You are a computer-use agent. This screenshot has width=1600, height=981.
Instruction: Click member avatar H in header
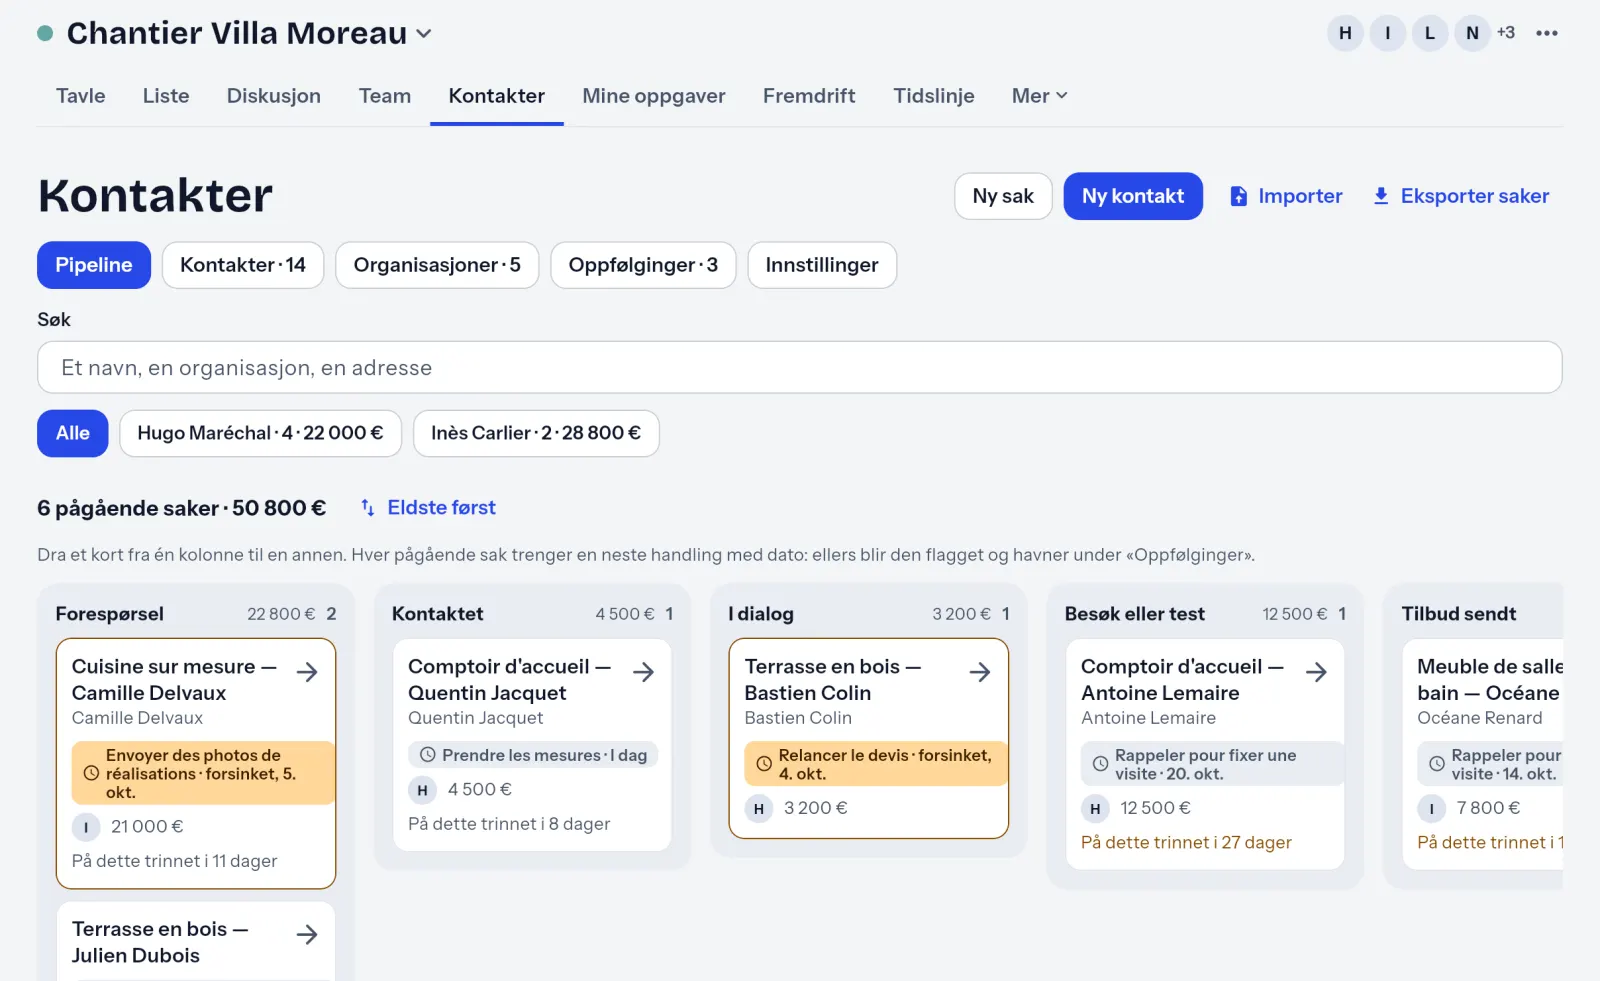coord(1345,33)
